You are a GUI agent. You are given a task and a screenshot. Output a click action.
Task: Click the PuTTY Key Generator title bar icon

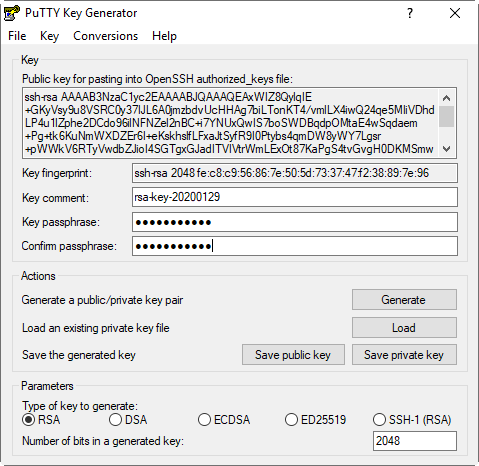12,13
